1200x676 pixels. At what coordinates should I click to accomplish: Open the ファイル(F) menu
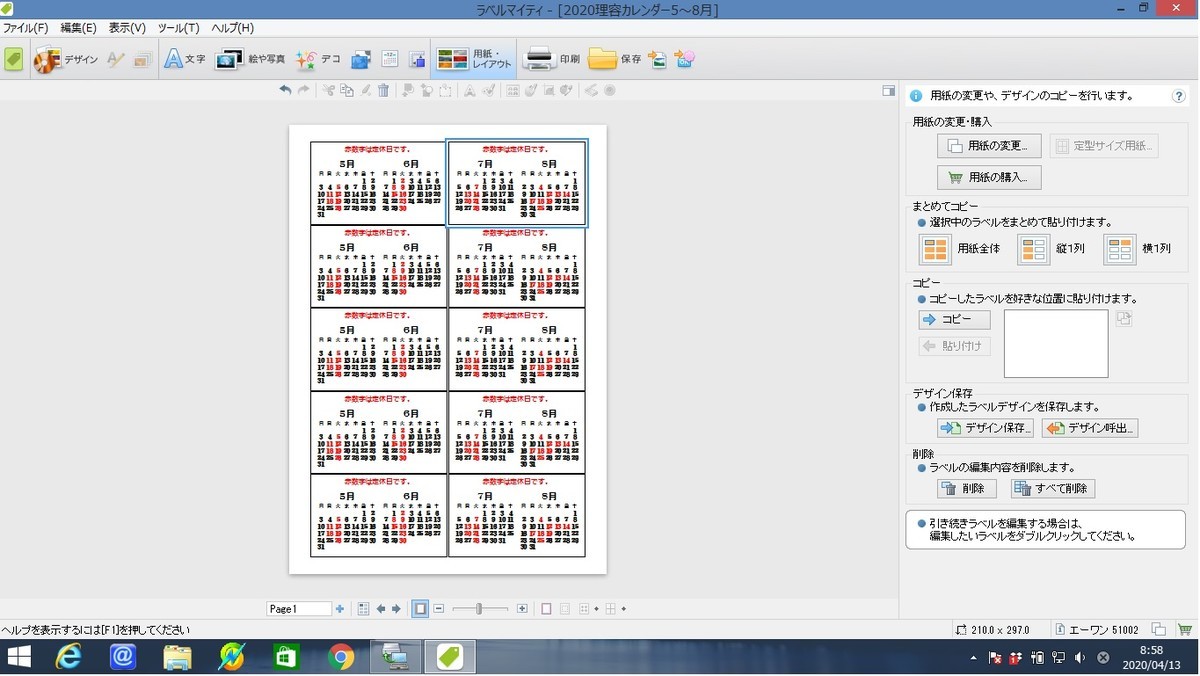coord(25,28)
